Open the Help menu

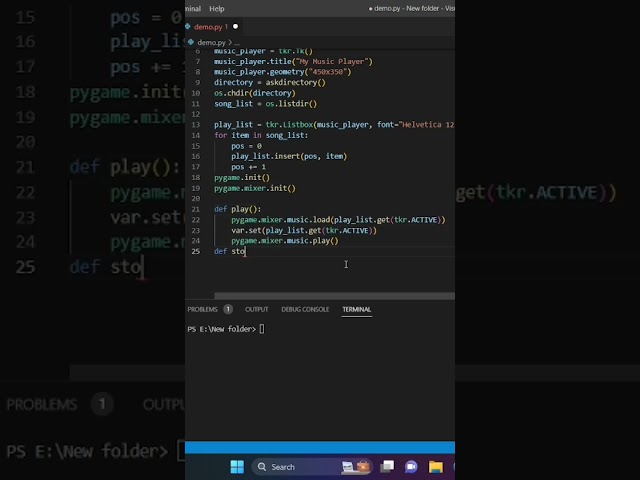[x=217, y=9]
